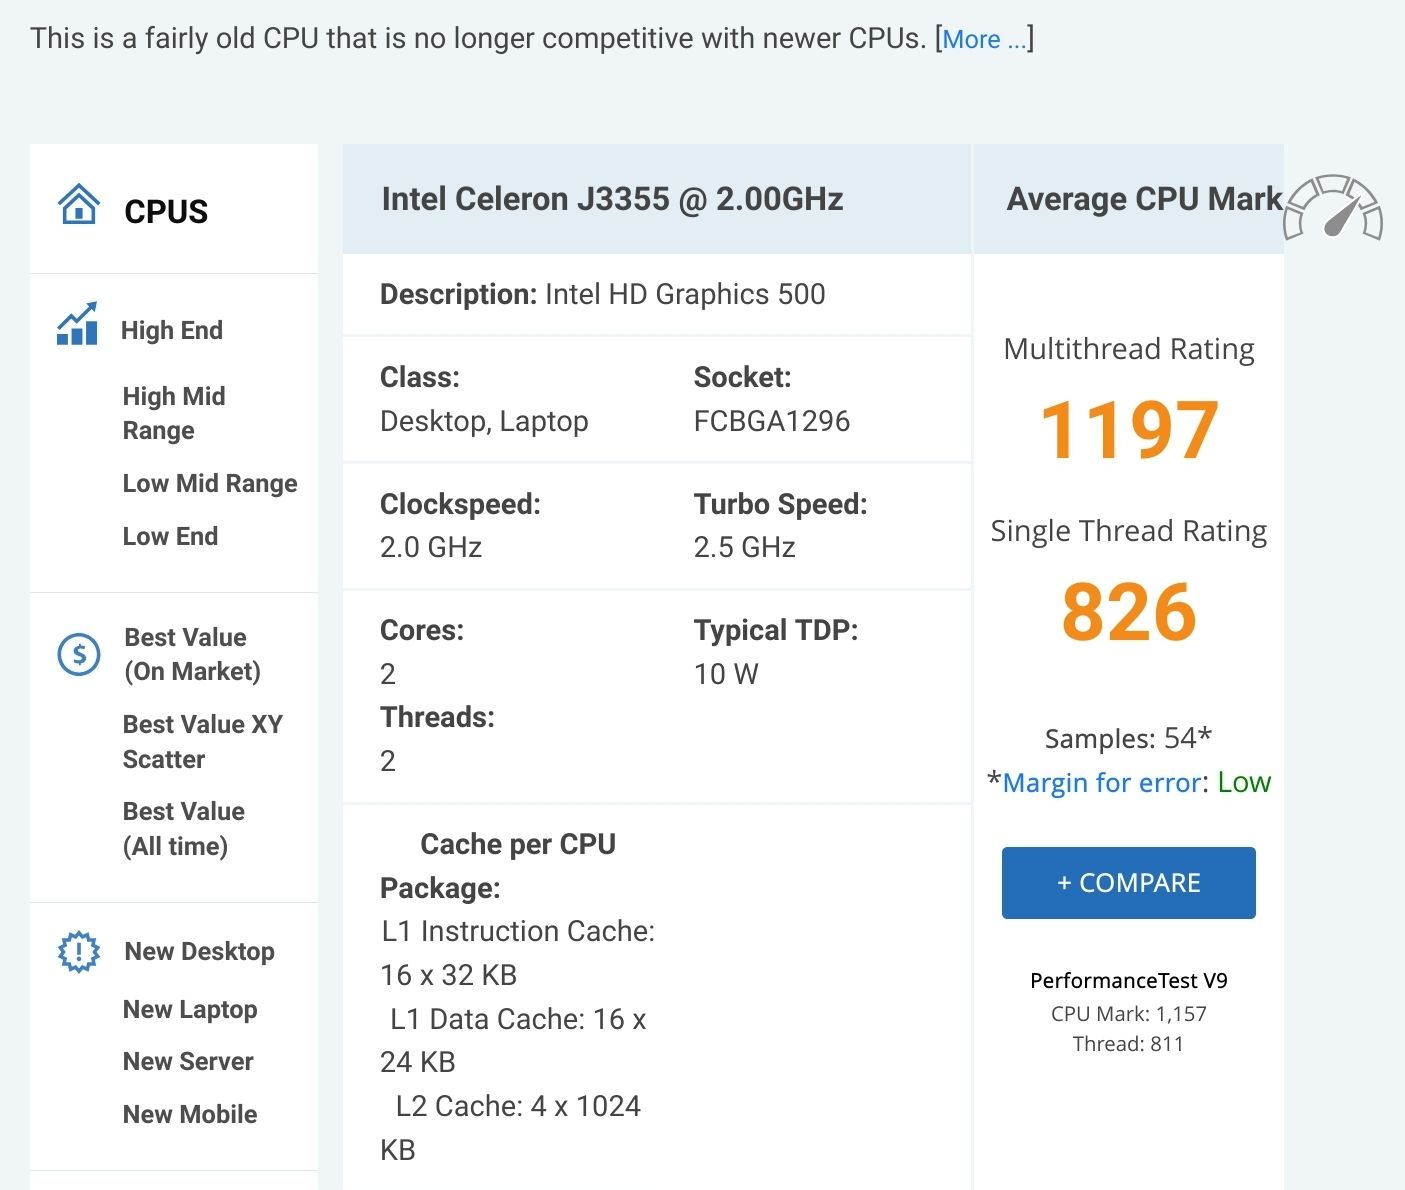The height and width of the screenshot is (1190, 1405).
Task: Click the Multithread Rating value 1197
Action: (x=1129, y=430)
